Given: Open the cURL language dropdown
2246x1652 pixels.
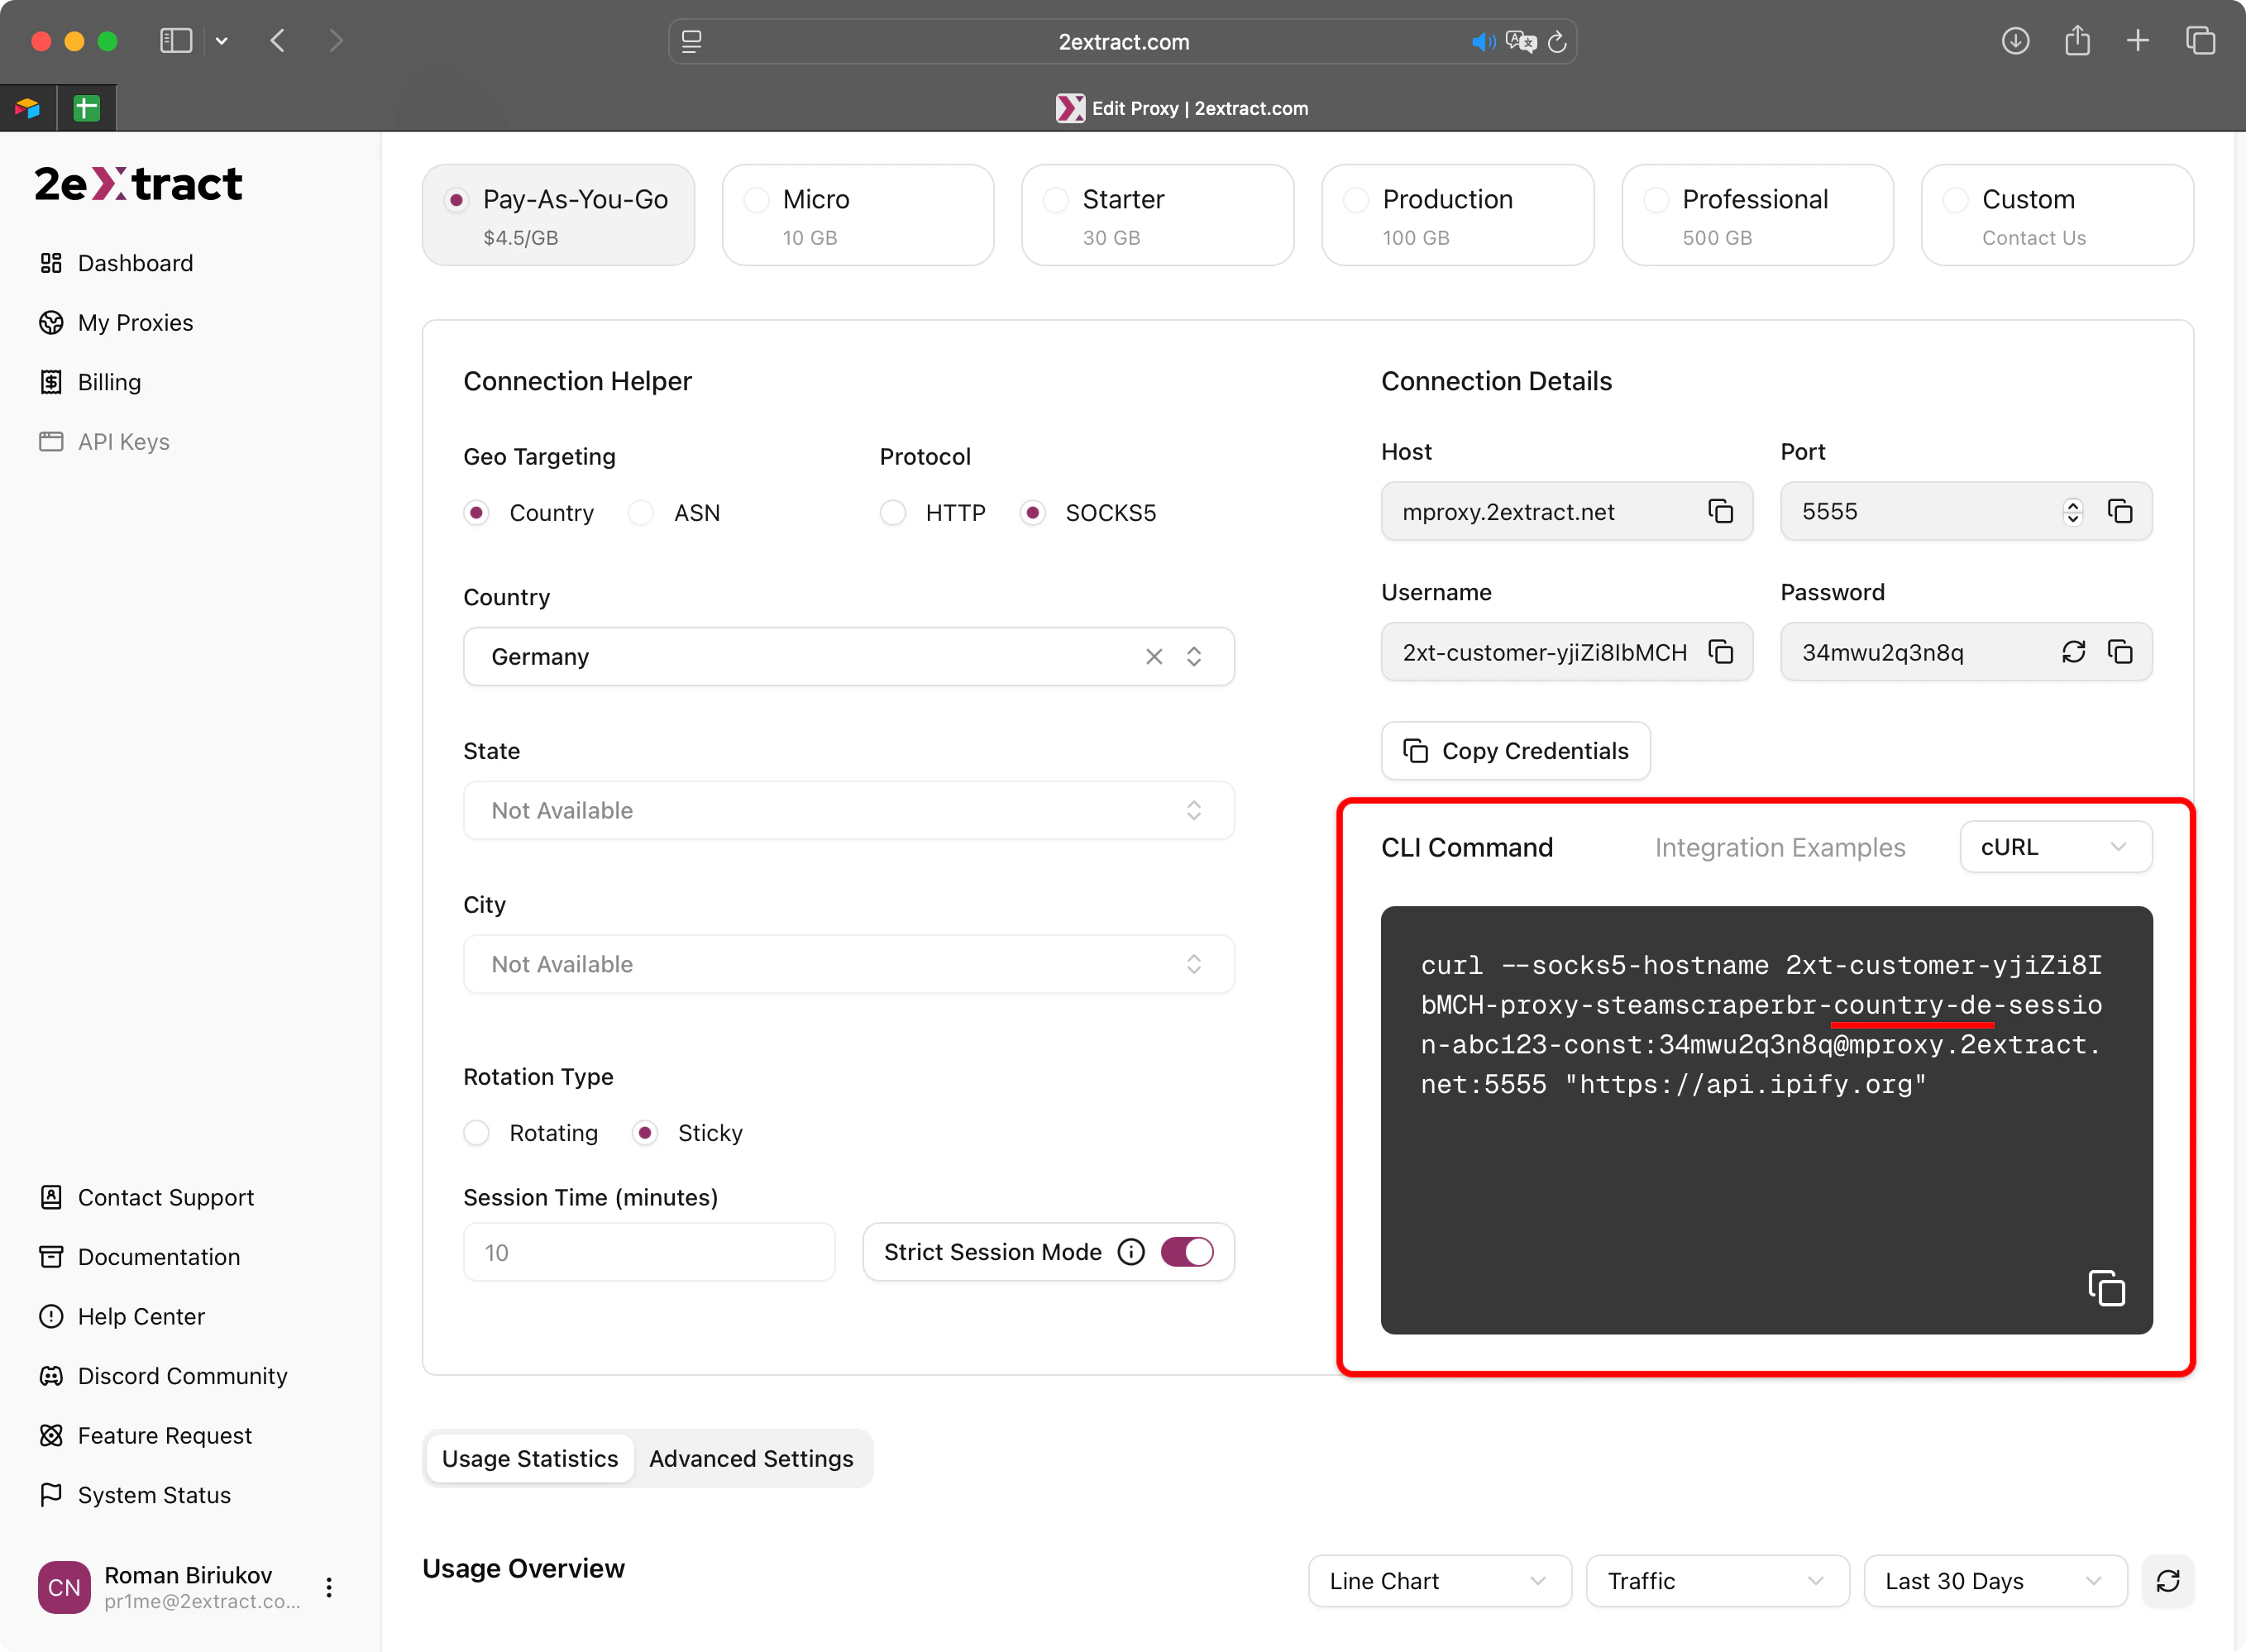Looking at the screenshot, I should 2055,847.
